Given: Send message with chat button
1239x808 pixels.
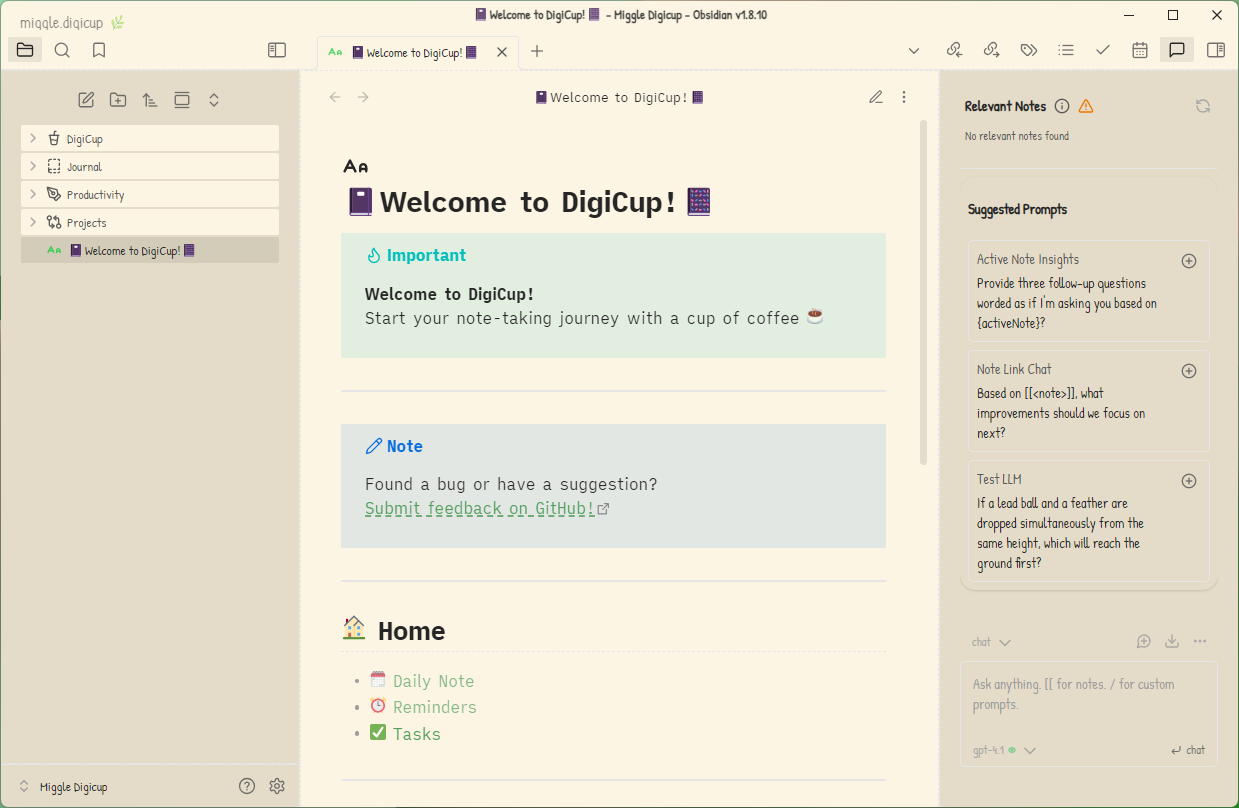Looking at the screenshot, I should (1188, 750).
